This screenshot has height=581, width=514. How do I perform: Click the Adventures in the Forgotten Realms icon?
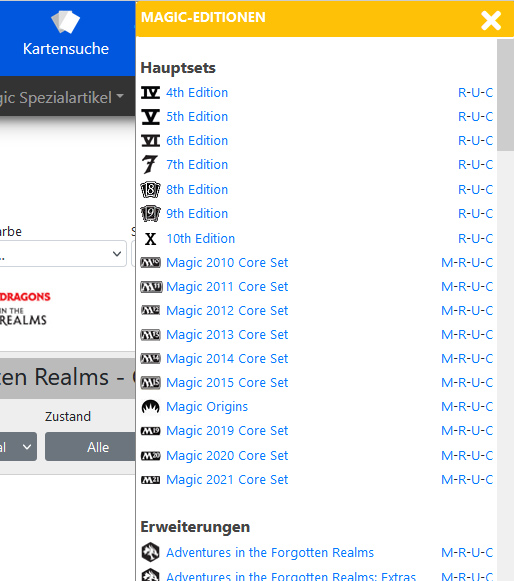pos(150,552)
